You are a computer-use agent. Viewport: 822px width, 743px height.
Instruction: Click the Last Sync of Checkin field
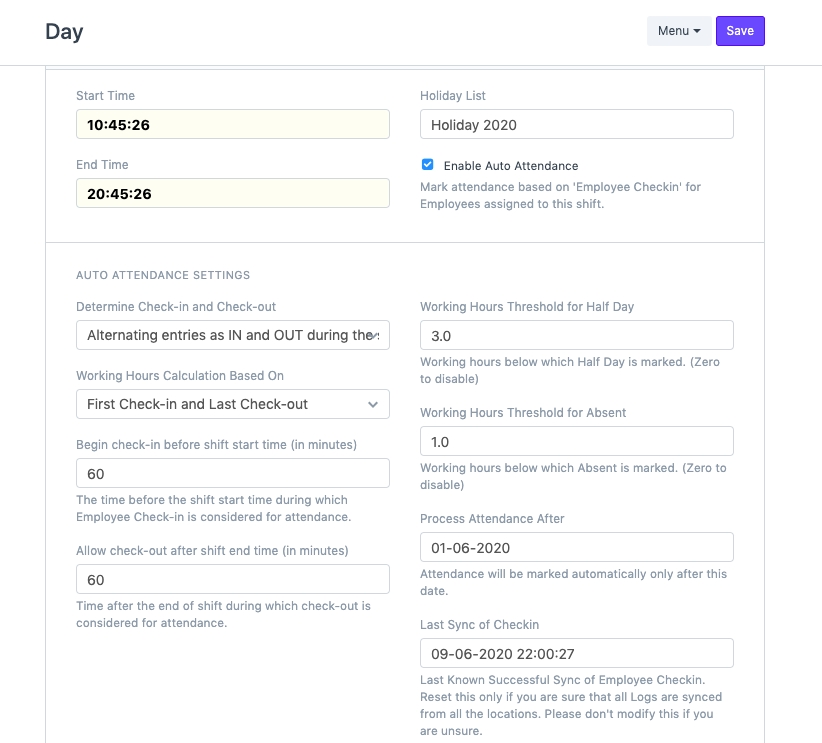(x=576, y=653)
